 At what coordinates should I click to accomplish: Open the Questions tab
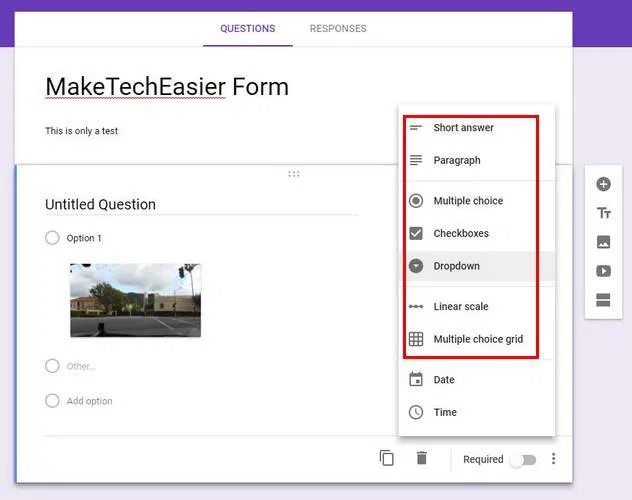click(x=247, y=29)
